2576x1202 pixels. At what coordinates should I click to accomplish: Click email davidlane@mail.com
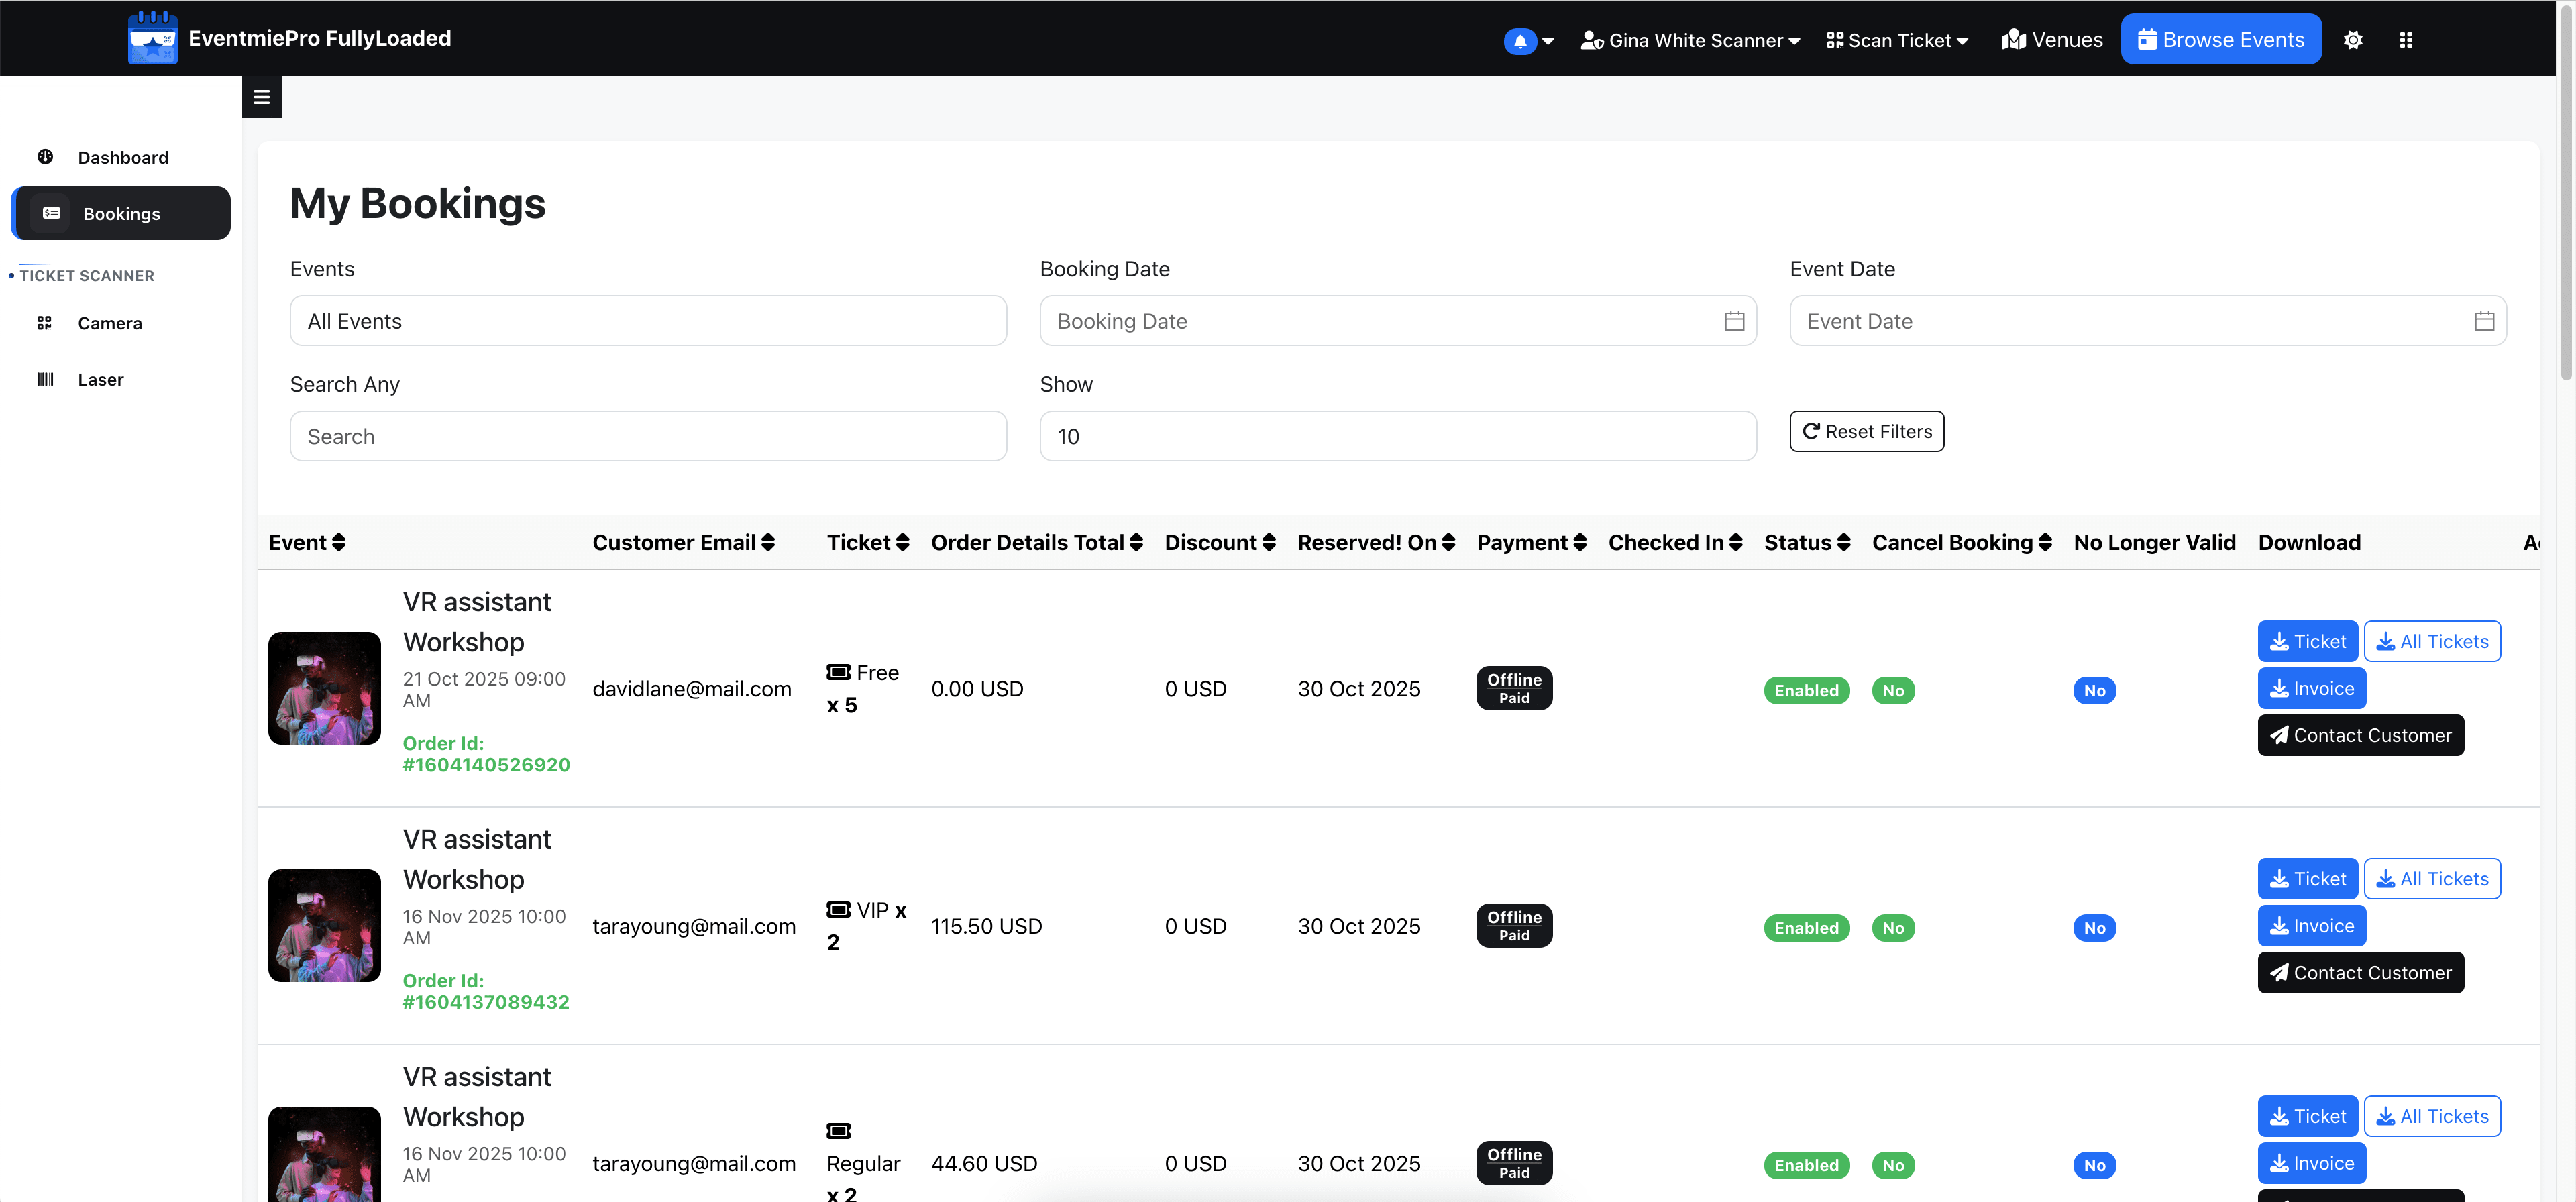tap(692, 689)
